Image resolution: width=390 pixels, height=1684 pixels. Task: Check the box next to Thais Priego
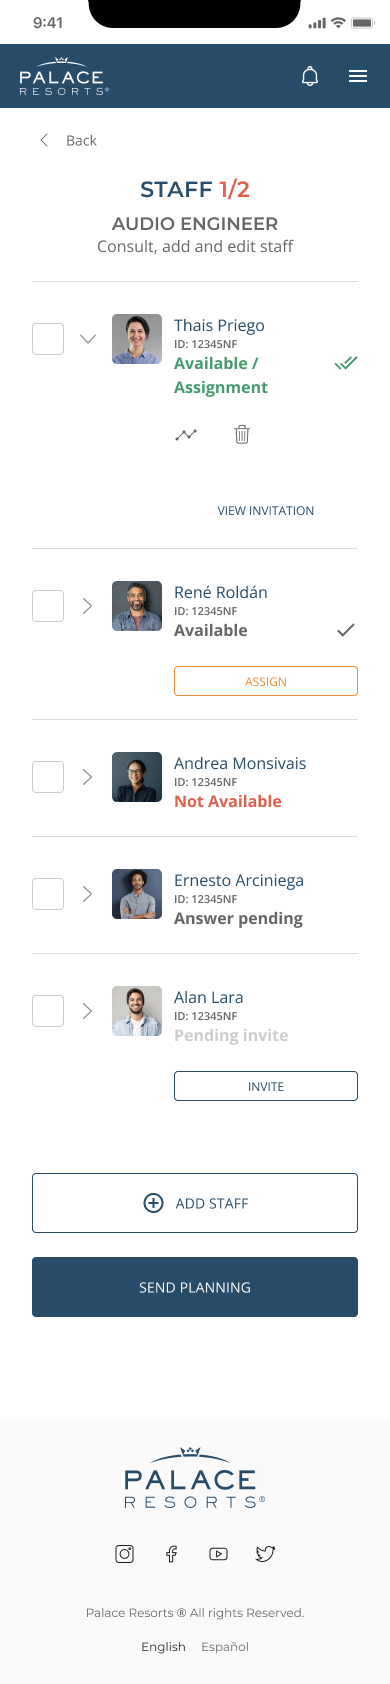coord(48,339)
